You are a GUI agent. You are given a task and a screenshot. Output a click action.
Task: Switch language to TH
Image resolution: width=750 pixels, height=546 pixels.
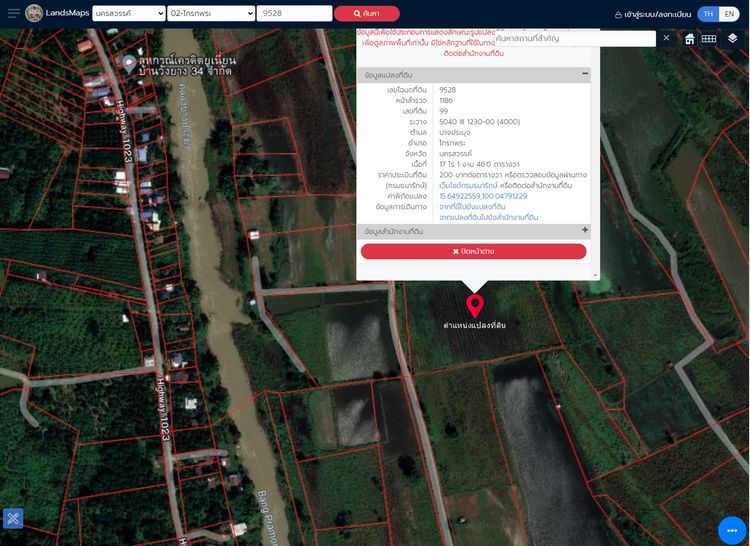(x=708, y=14)
